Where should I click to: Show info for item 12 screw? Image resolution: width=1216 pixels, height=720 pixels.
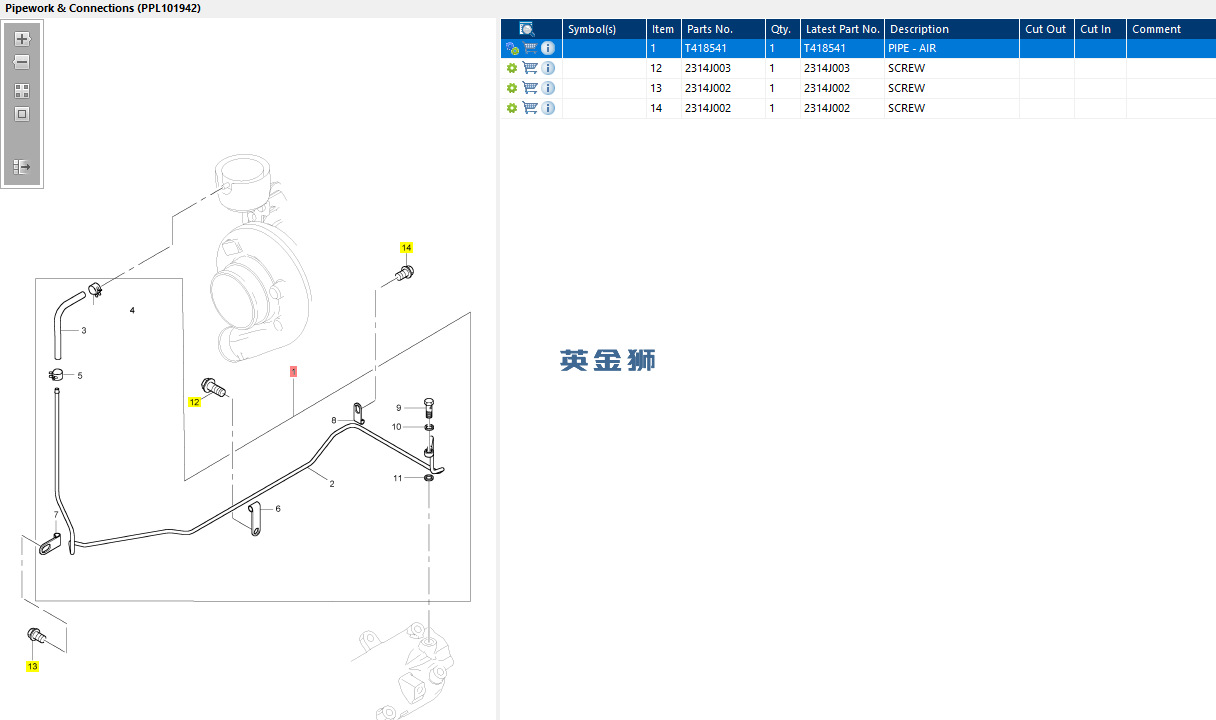click(548, 68)
